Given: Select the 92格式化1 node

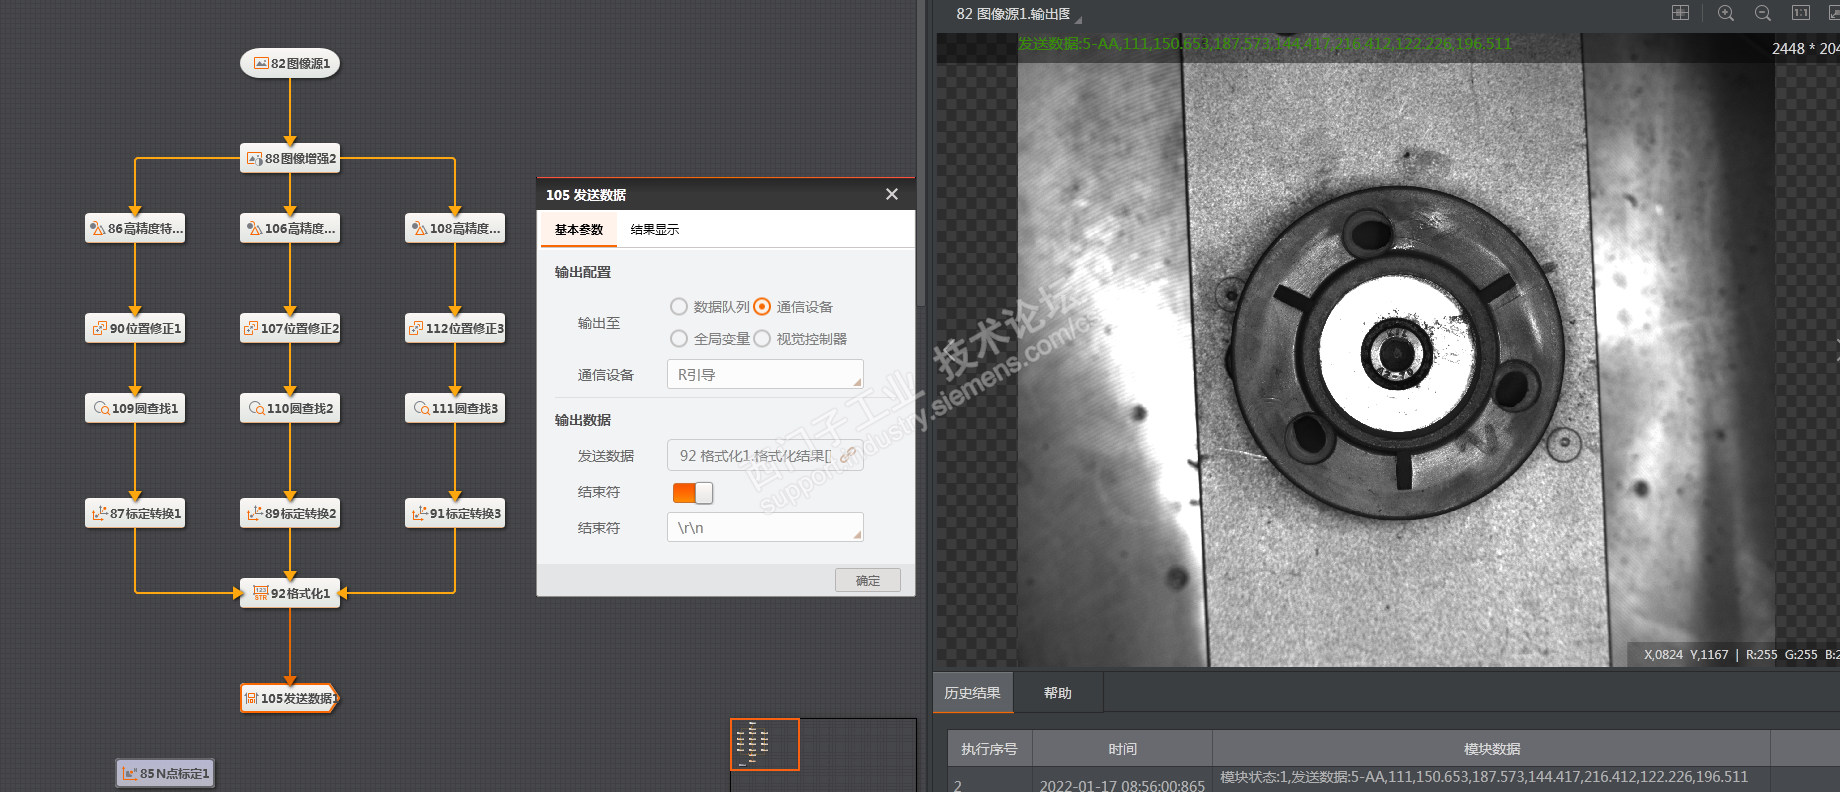Looking at the screenshot, I should point(290,593).
